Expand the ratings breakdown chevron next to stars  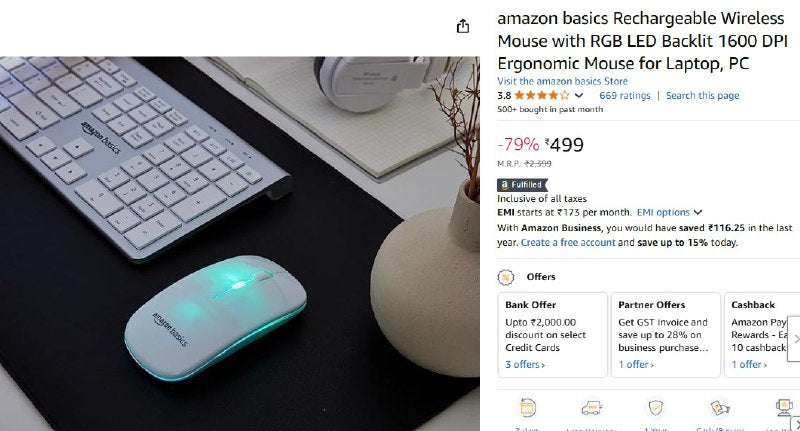tap(579, 95)
